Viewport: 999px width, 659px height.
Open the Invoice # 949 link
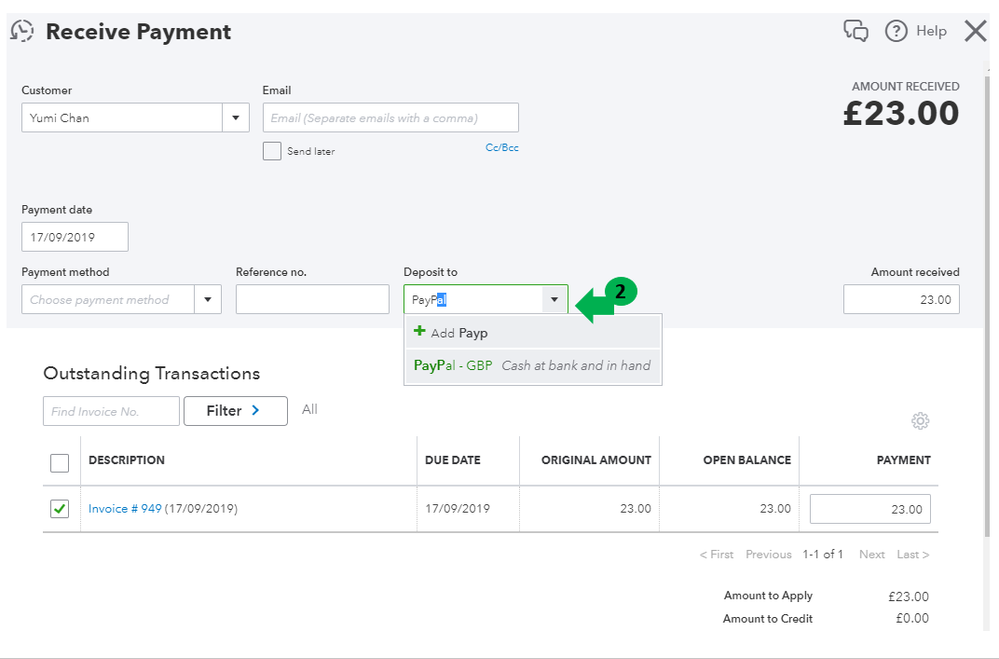(125, 509)
